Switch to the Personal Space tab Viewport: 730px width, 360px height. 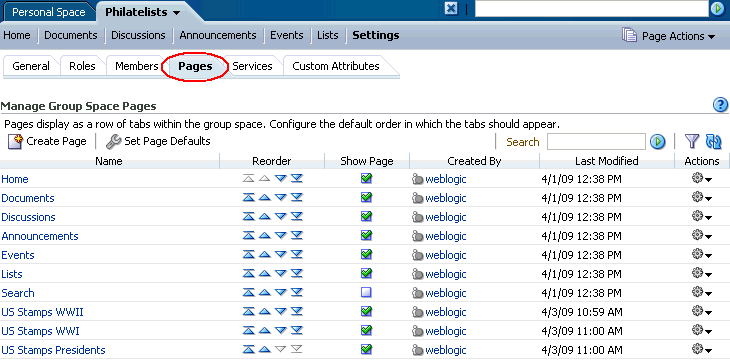pos(48,13)
